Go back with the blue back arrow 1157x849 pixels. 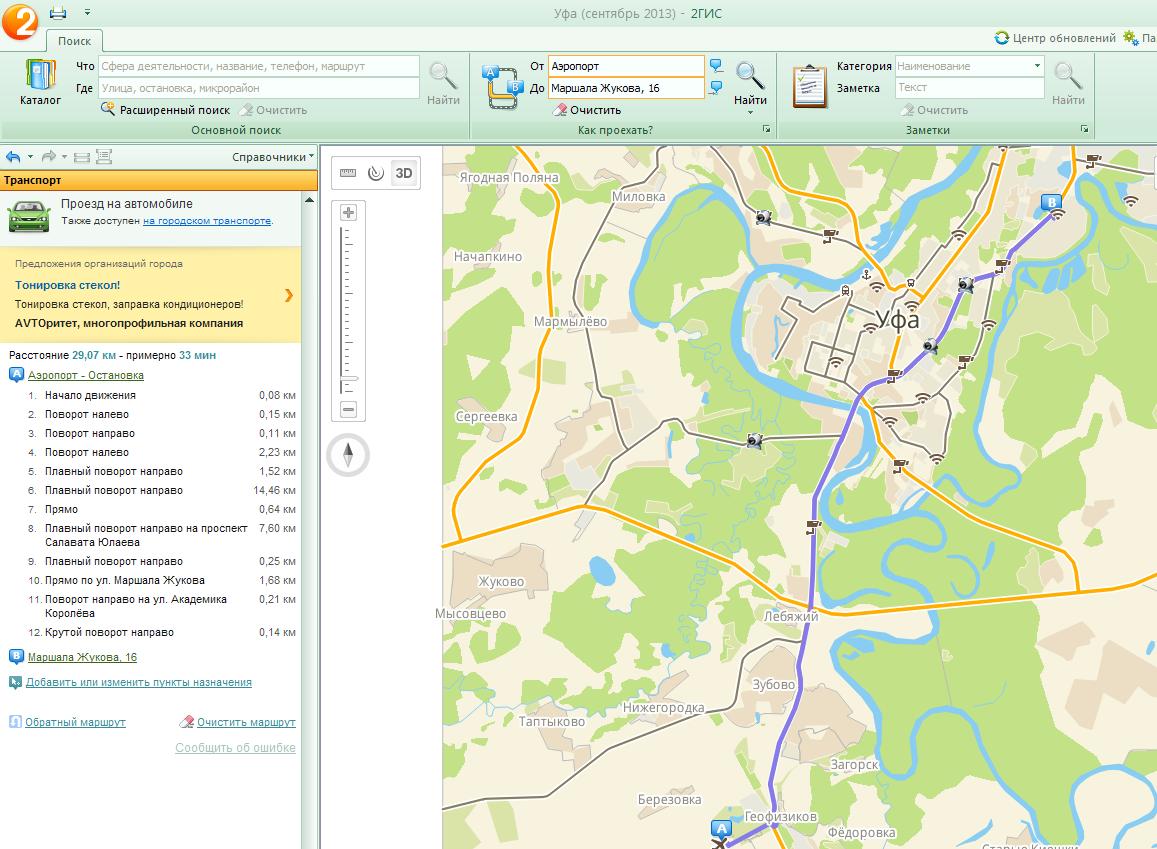13,156
